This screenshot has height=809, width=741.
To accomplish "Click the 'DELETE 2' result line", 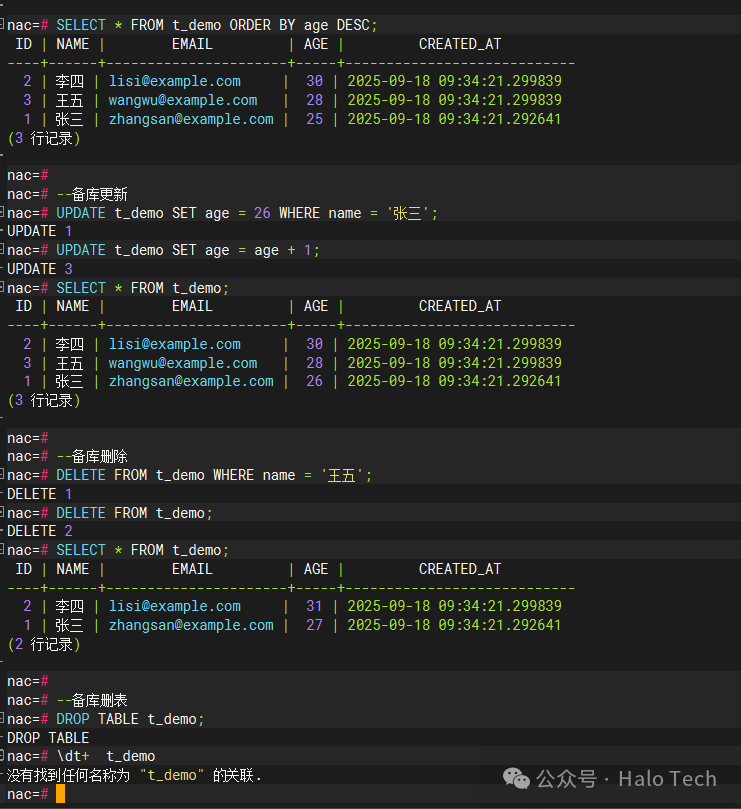I will [39, 531].
